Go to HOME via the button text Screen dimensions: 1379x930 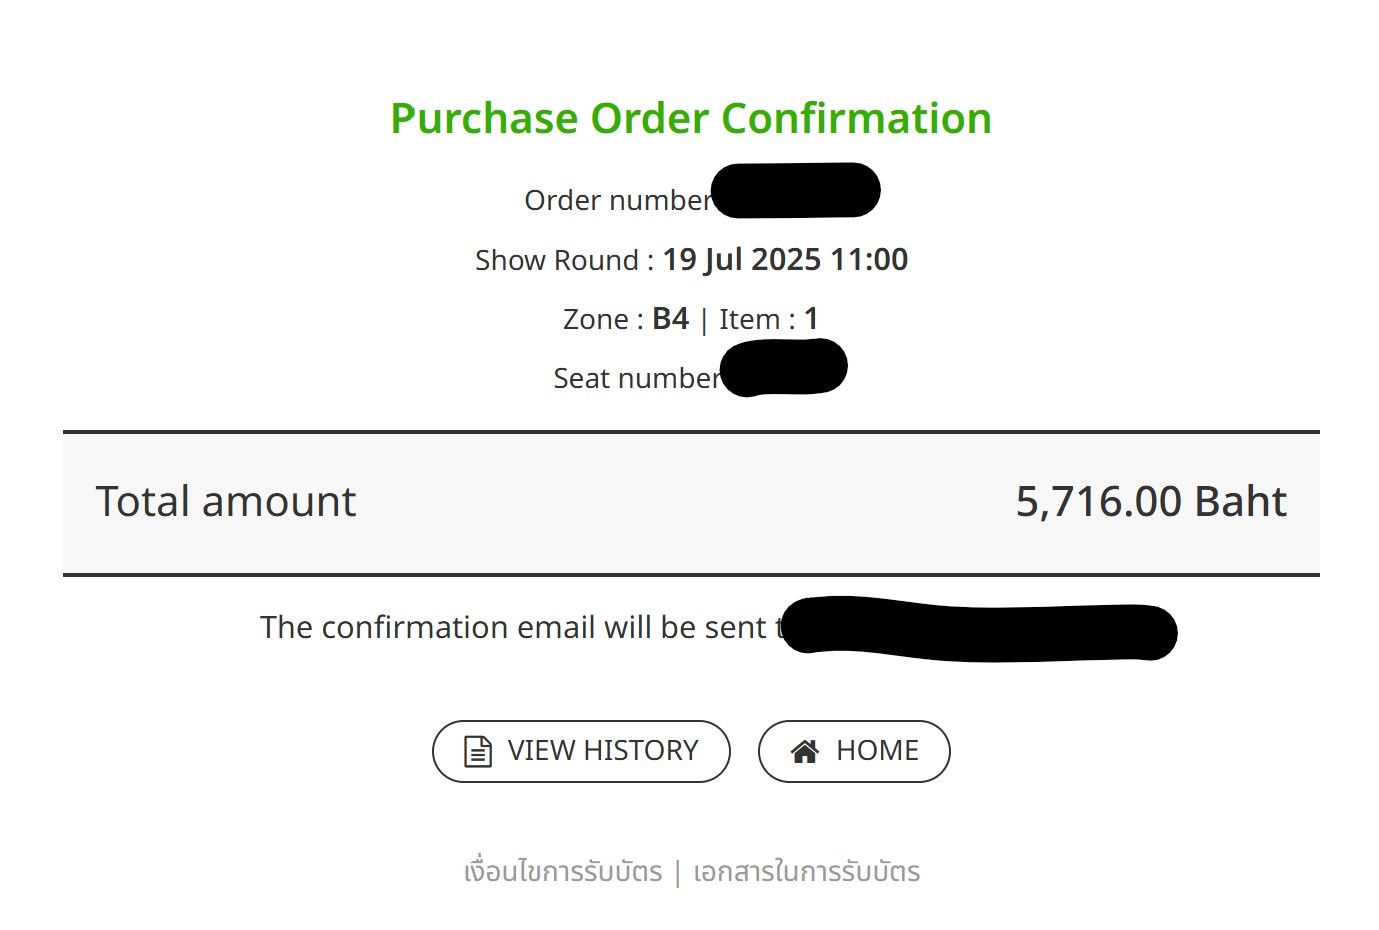[877, 750]
